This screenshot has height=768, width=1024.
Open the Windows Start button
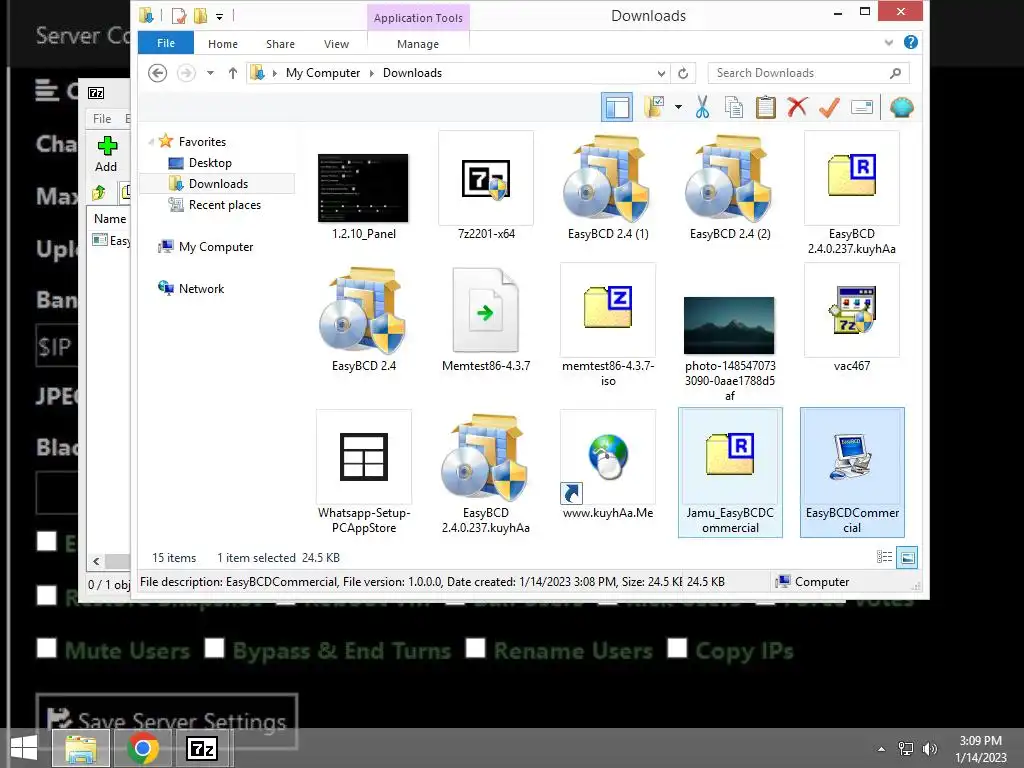(x=24, y=748)
